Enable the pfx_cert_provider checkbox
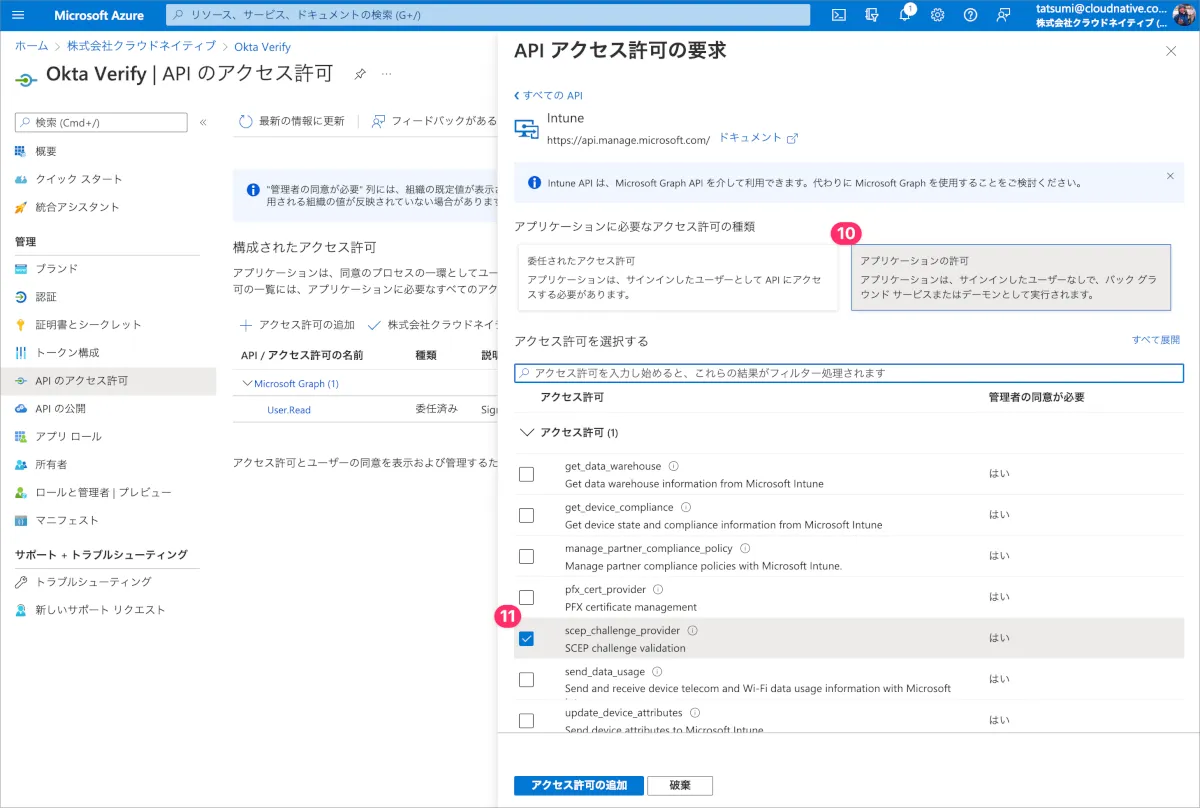Viewport: 1200px width, 808px height. point(526,597)
